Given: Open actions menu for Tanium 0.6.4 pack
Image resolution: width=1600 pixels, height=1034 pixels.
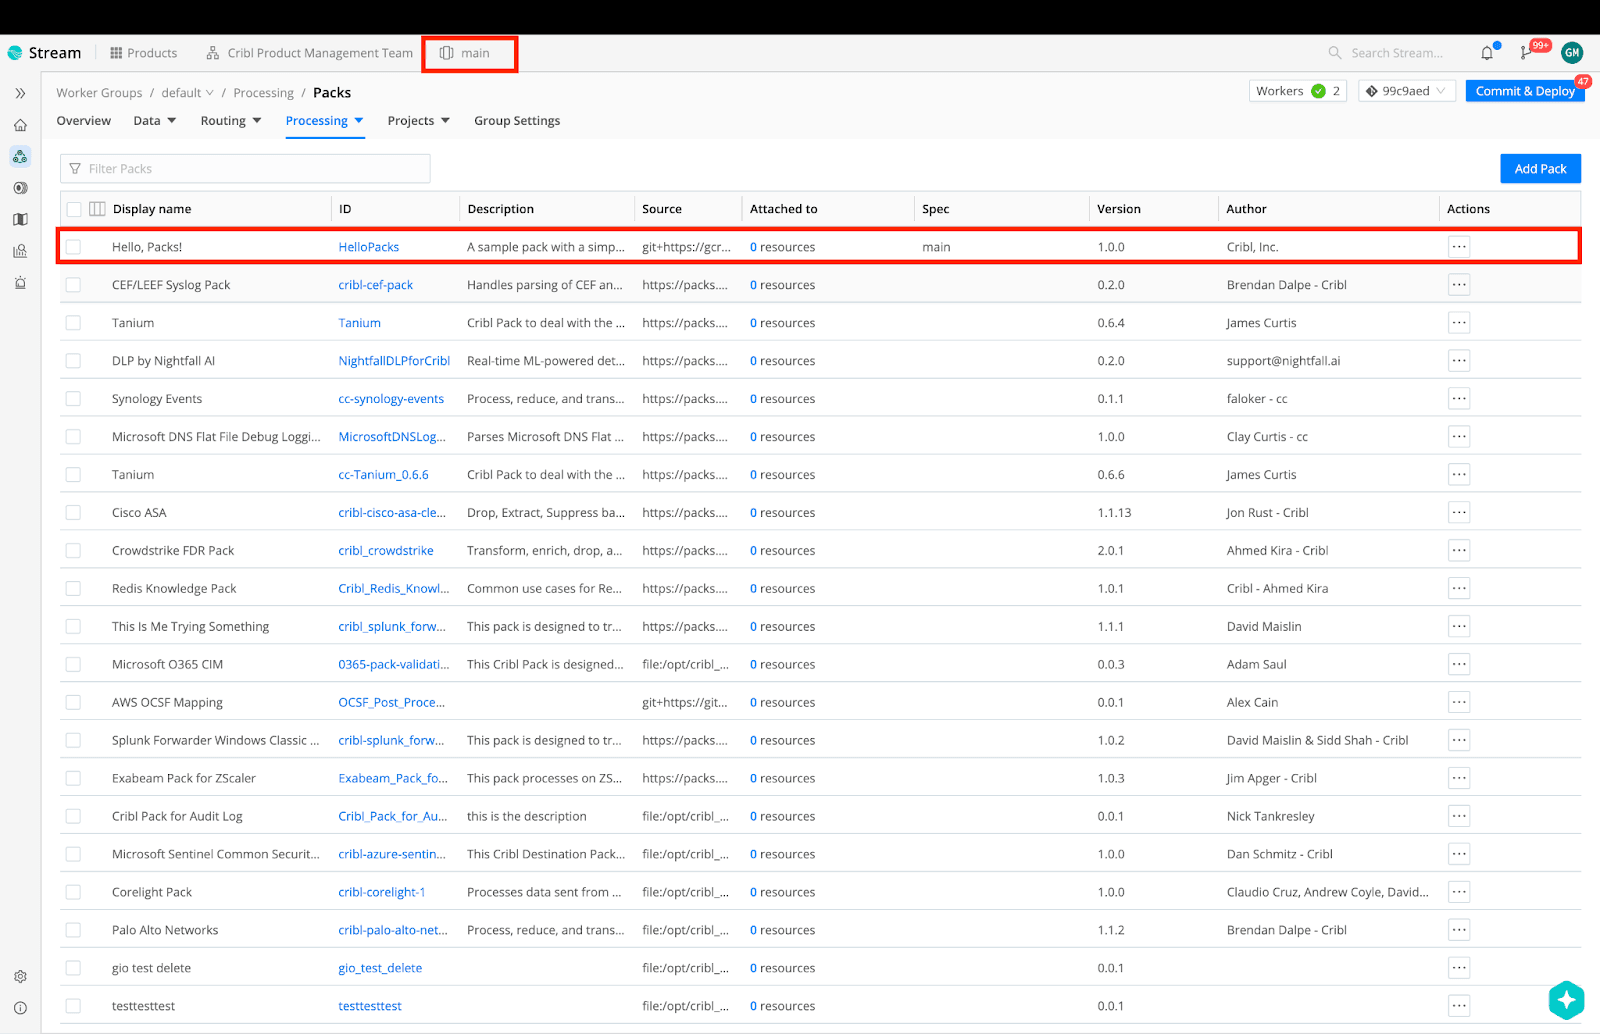Looking at the screenshot, I should pyautogui.click(x=1459, y=323).
